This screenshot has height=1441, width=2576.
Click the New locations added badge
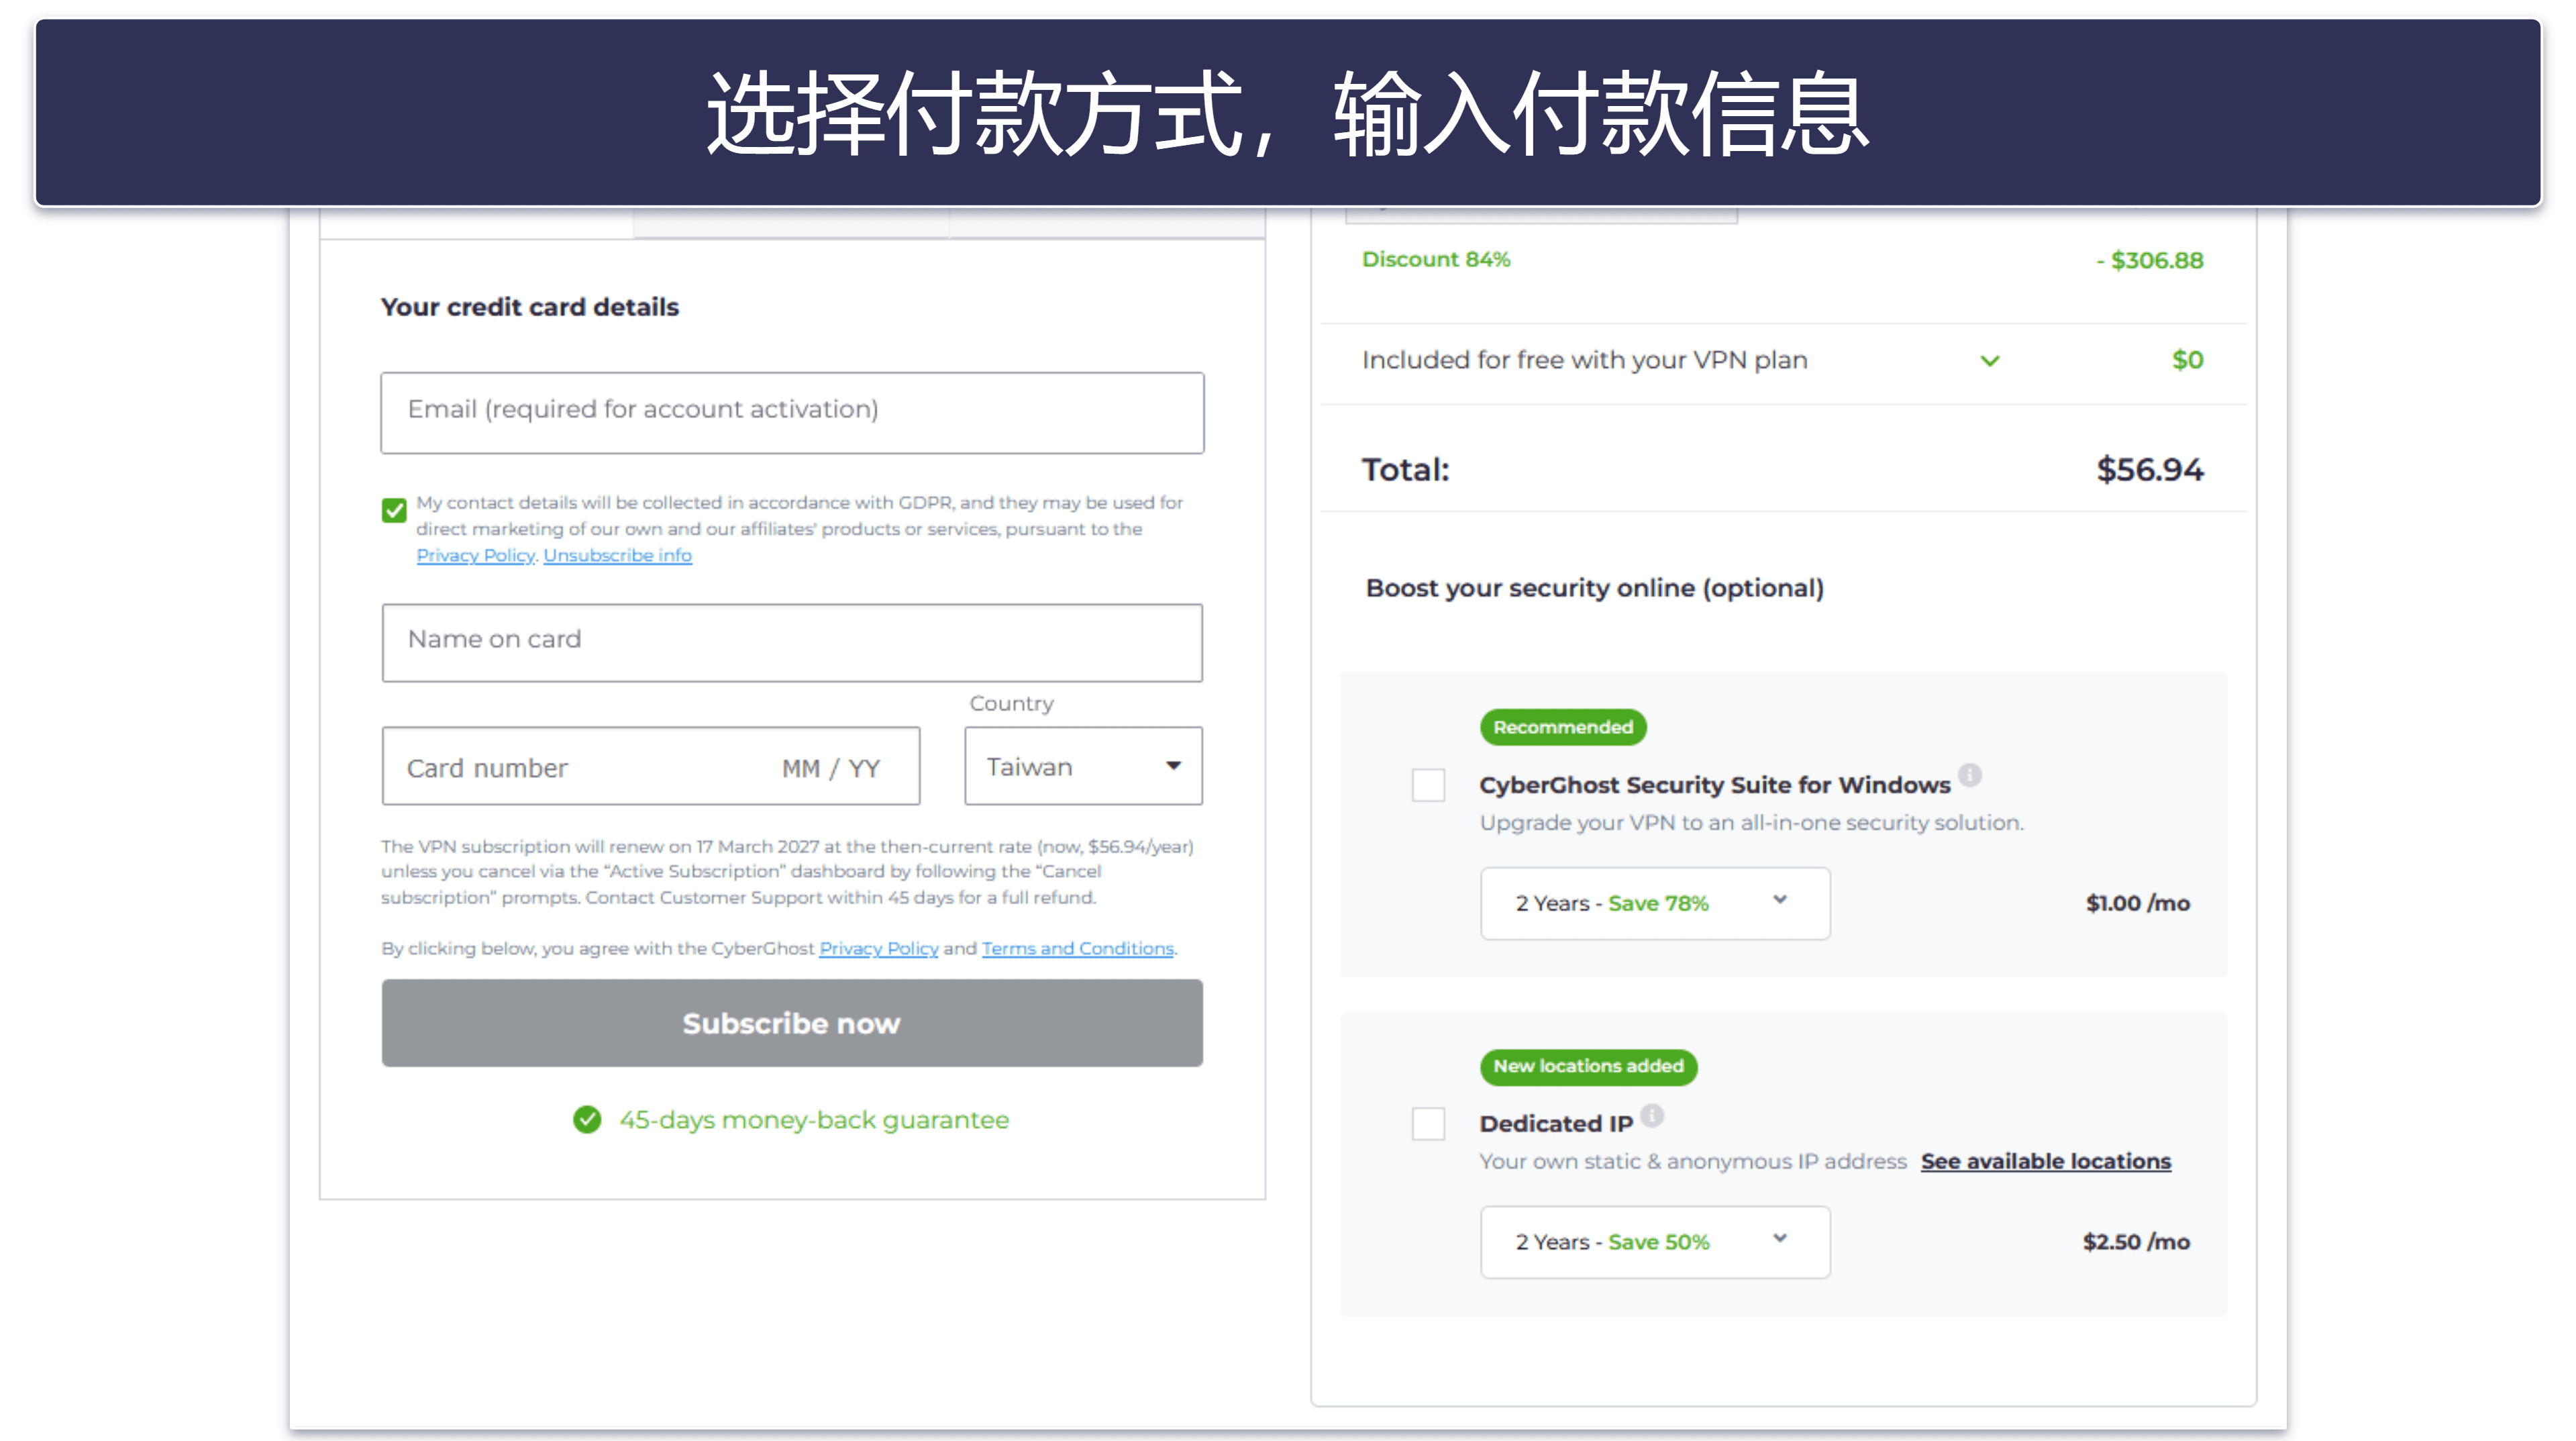click(1589, 1066)
